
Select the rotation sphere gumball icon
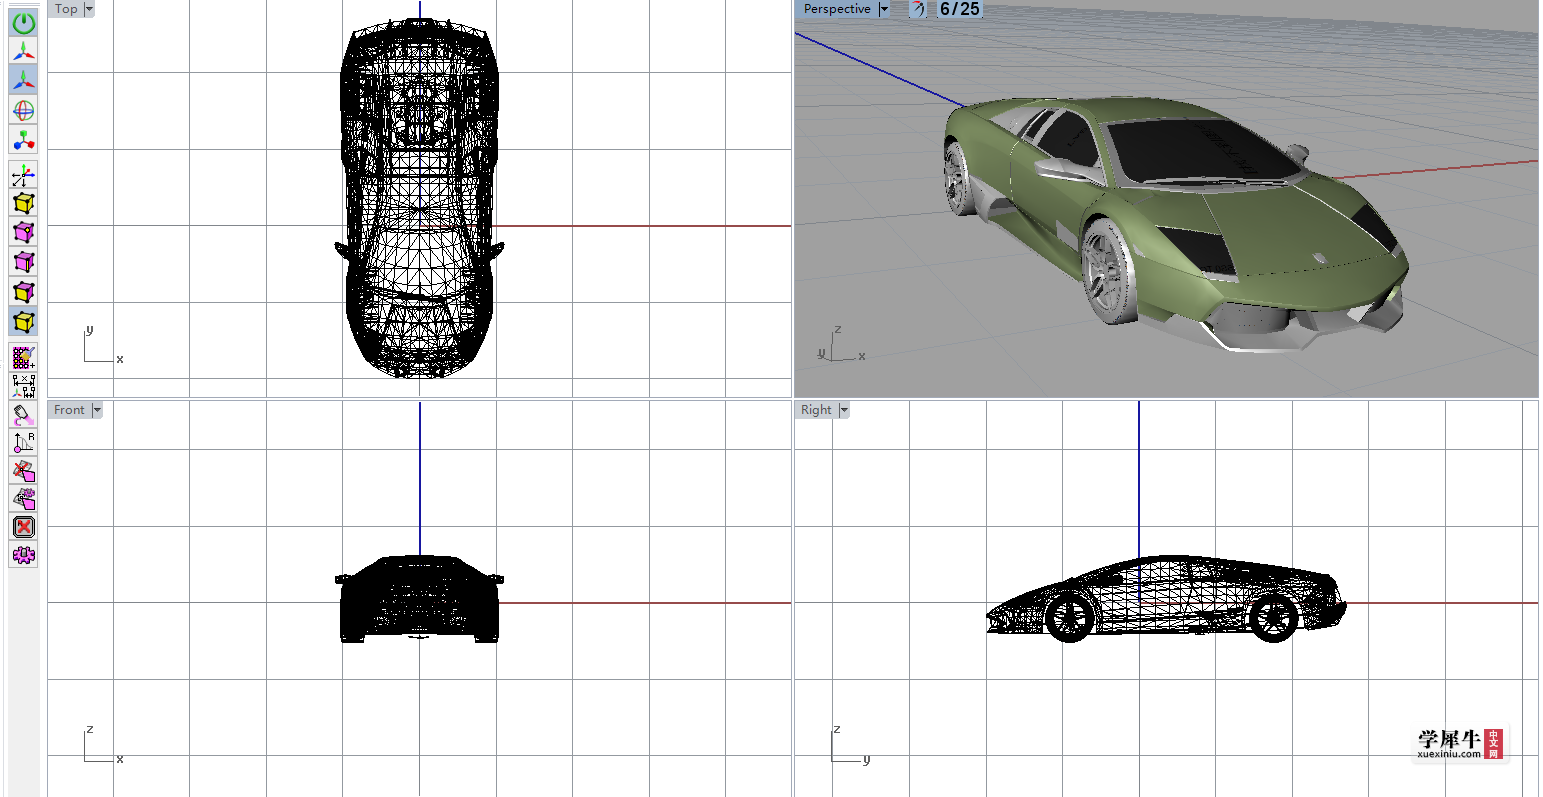coord(24,110)
